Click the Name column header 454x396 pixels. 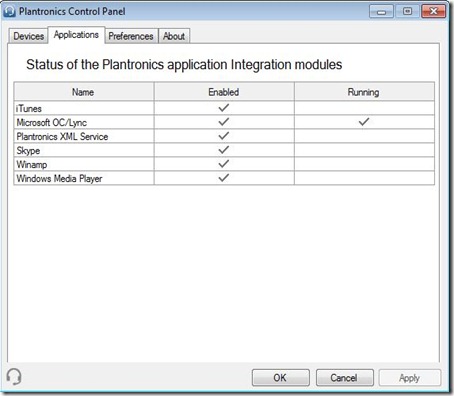point(83,92)
